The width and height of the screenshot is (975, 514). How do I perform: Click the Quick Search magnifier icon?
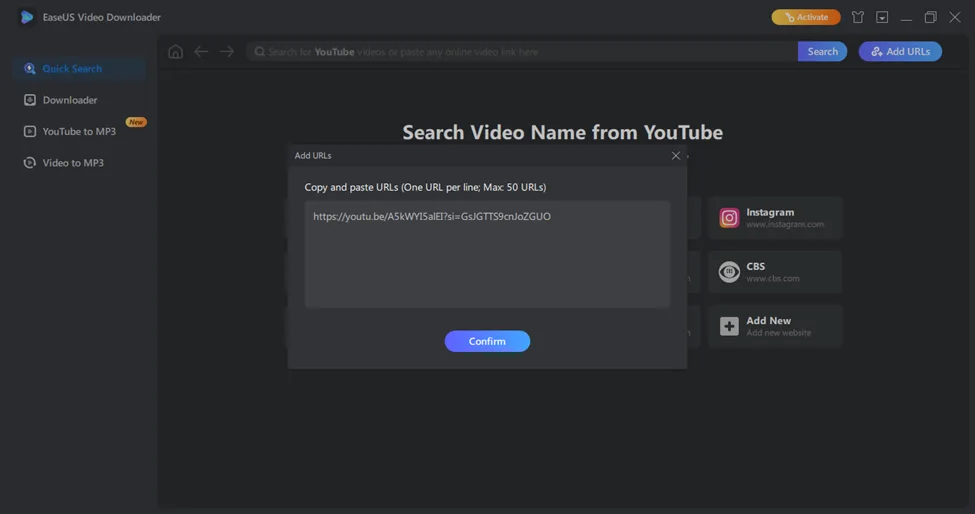coord(29,68)
